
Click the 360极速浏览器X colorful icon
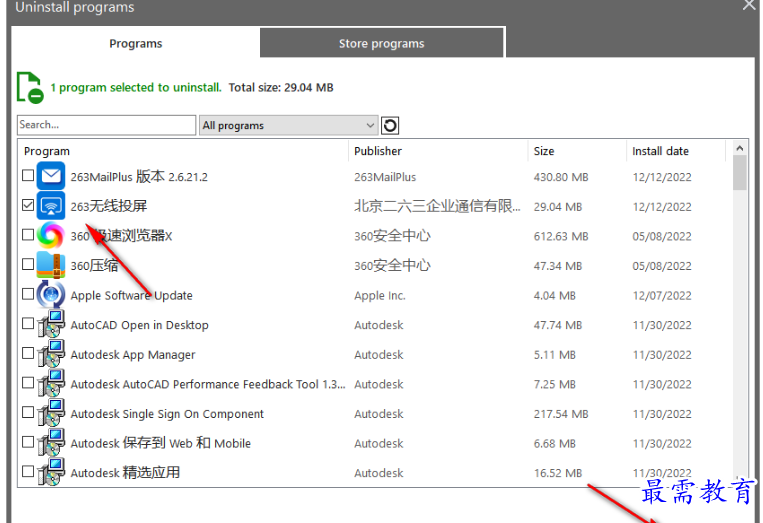click(x=51, y=235)
